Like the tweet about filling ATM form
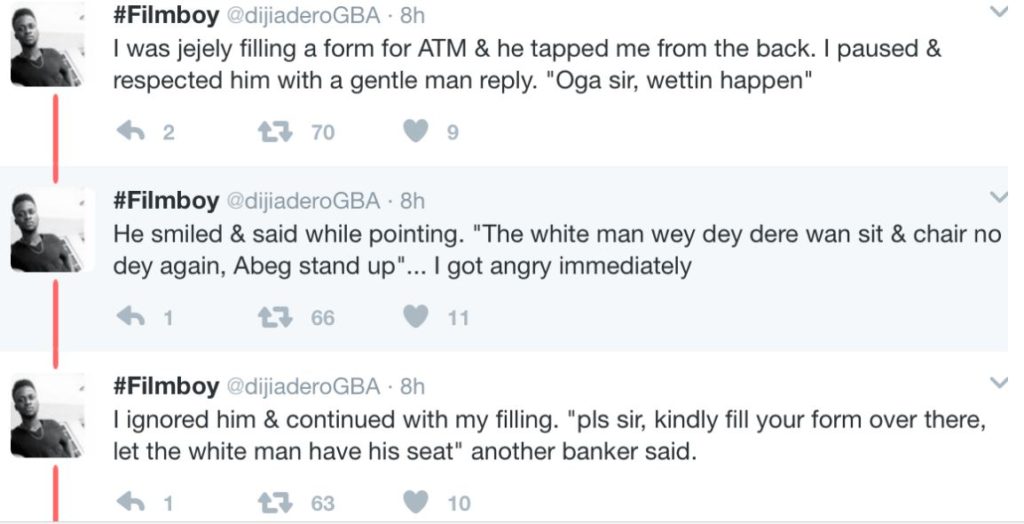 pyautogui.click(x=417, y=131)
